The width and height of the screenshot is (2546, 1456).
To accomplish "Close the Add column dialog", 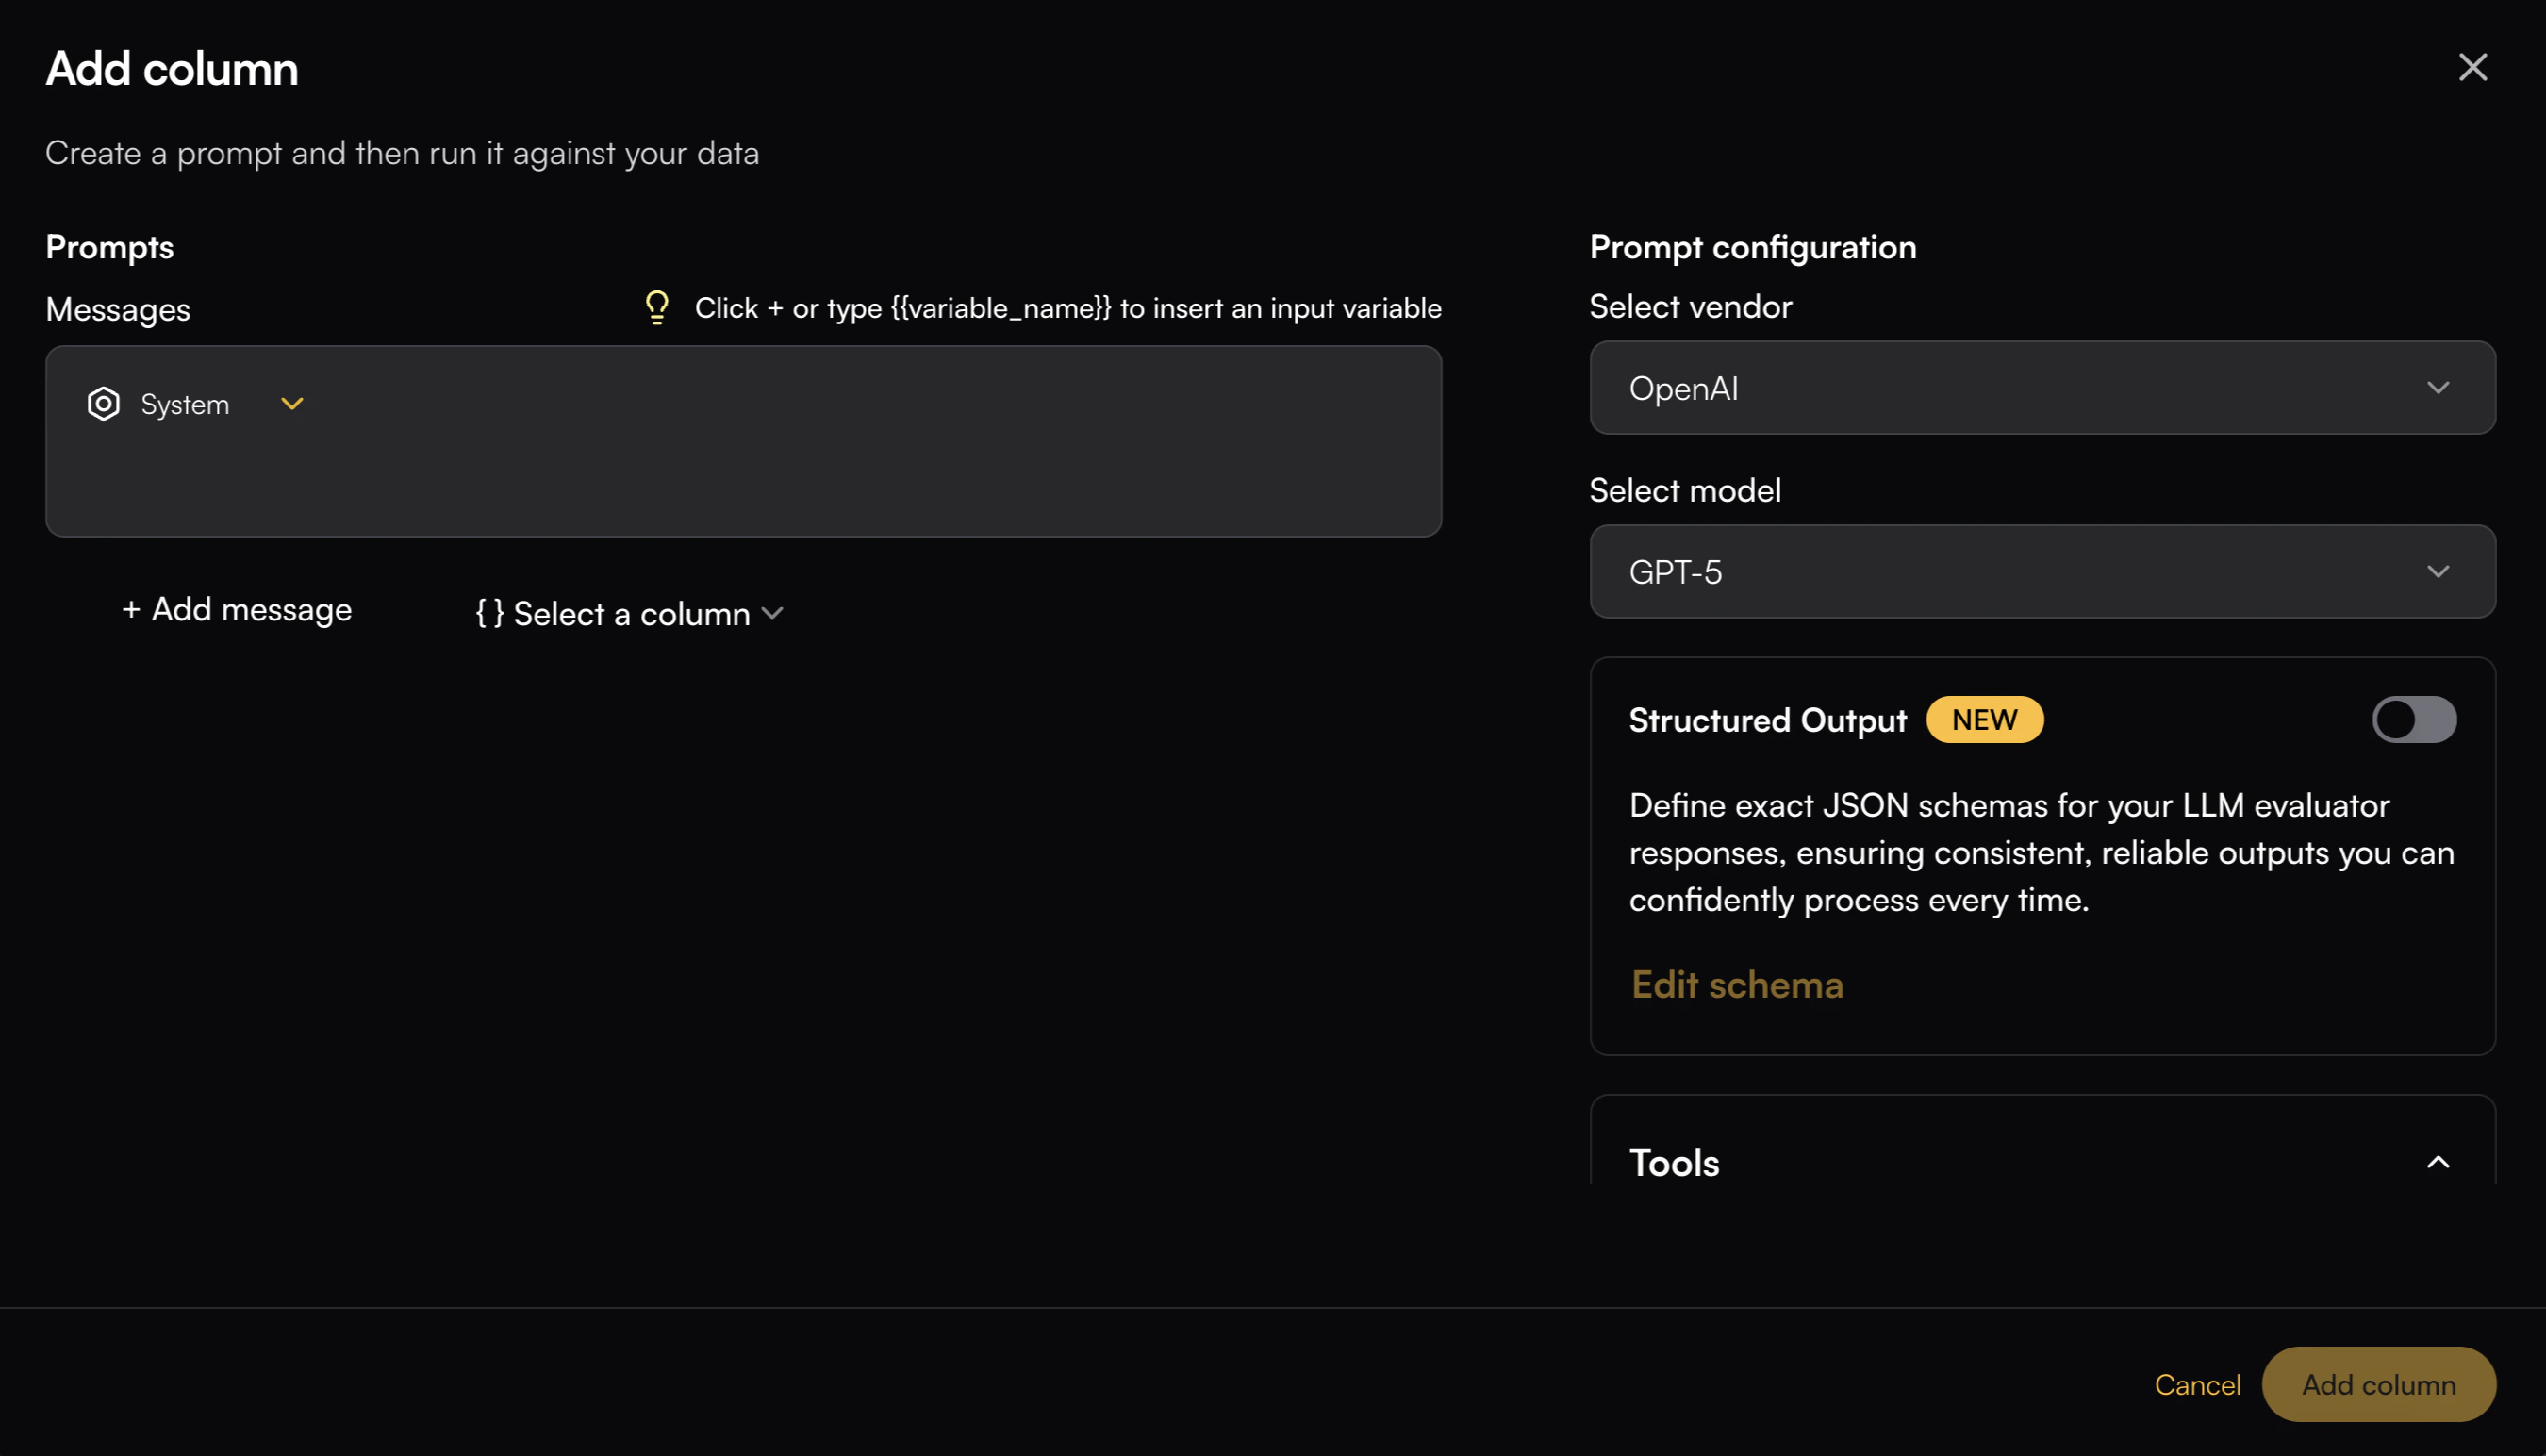I will [x=2472, y=68].
